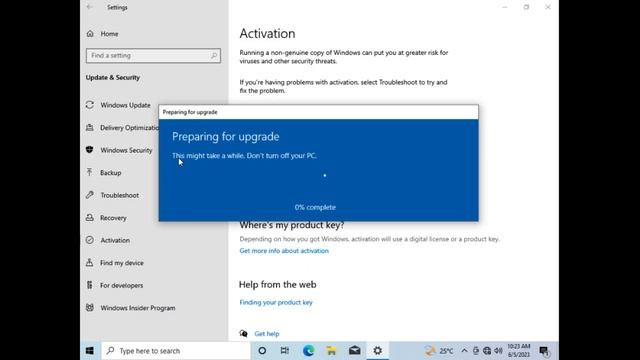Click the Settings gear on taskbar

(x=378, y=351)
